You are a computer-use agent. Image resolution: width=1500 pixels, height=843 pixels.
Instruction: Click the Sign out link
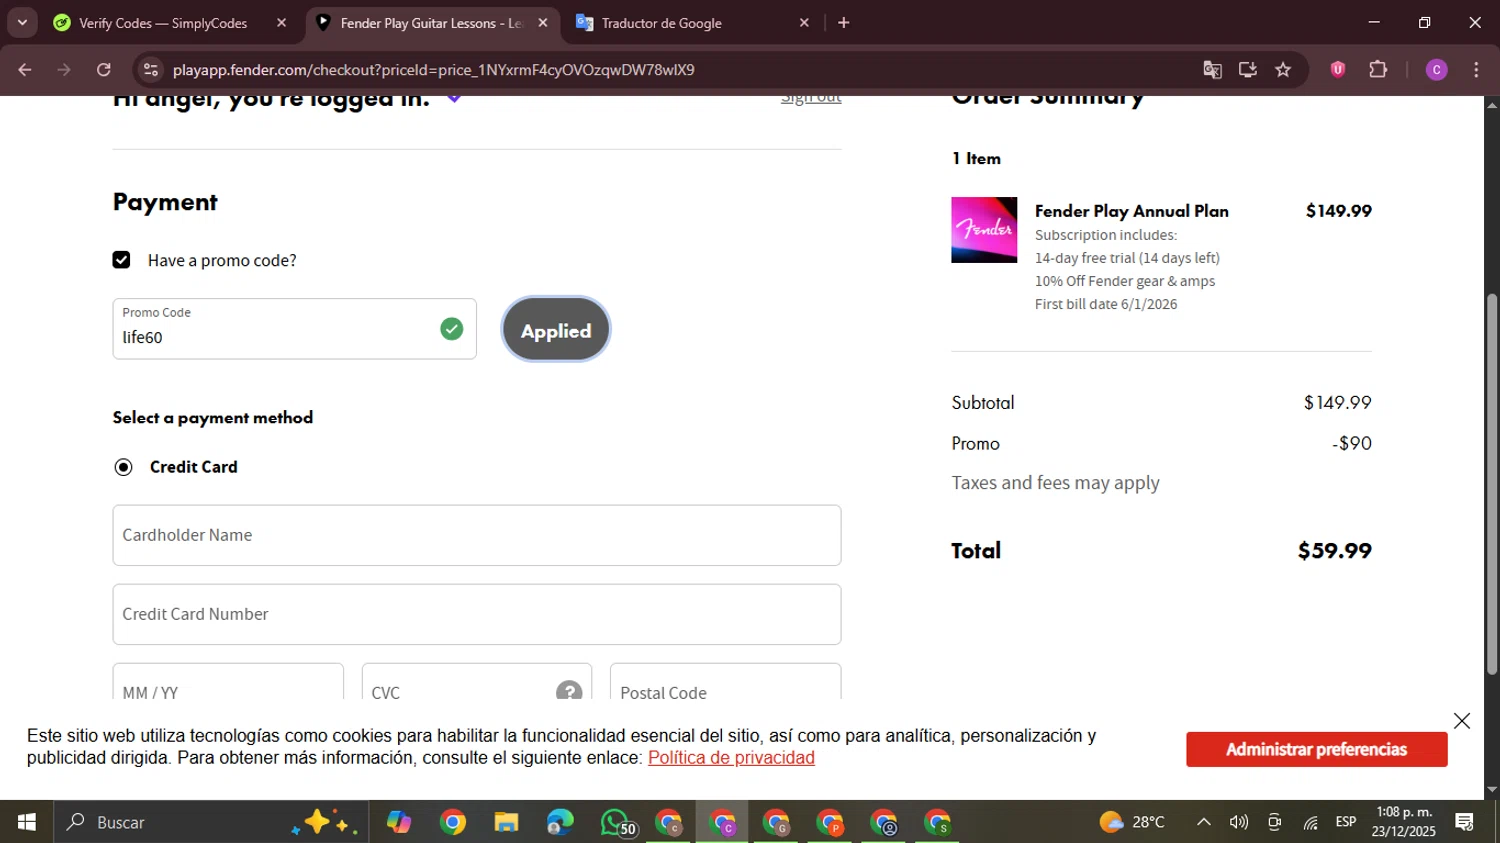coord(811,99)
